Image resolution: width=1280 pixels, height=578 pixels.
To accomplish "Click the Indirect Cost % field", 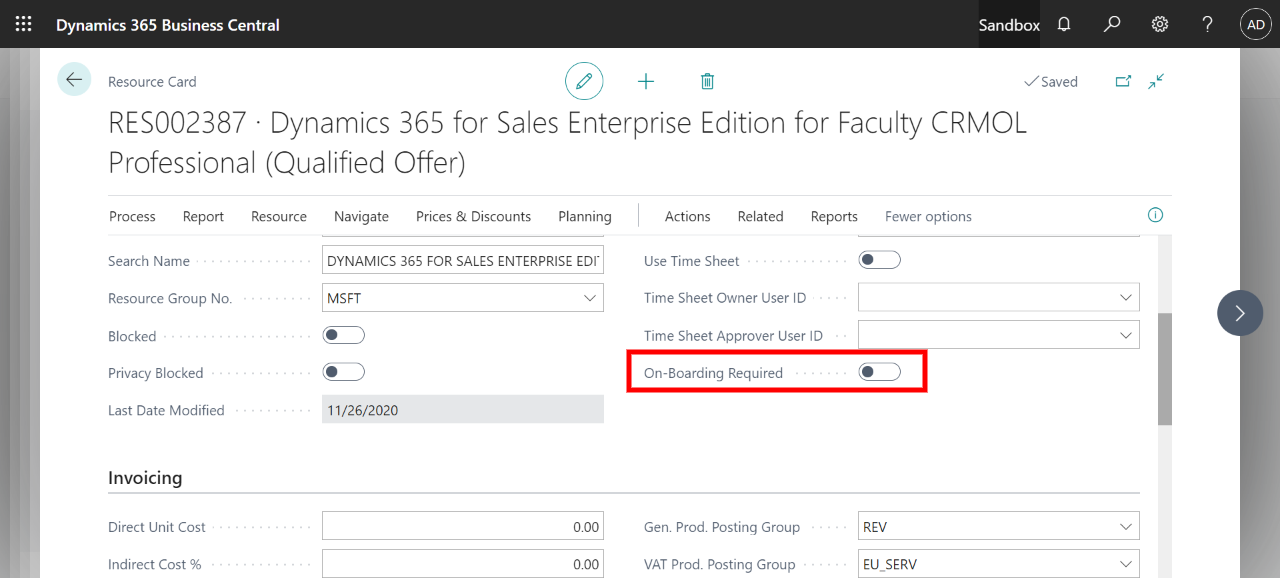I will (x=463, y=564).
